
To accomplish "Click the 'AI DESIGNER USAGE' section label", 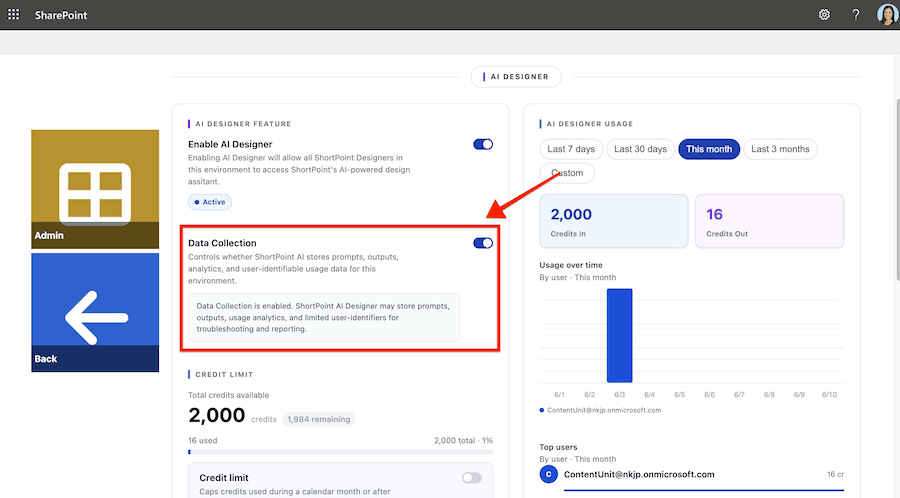I will (x=589, y=124).
